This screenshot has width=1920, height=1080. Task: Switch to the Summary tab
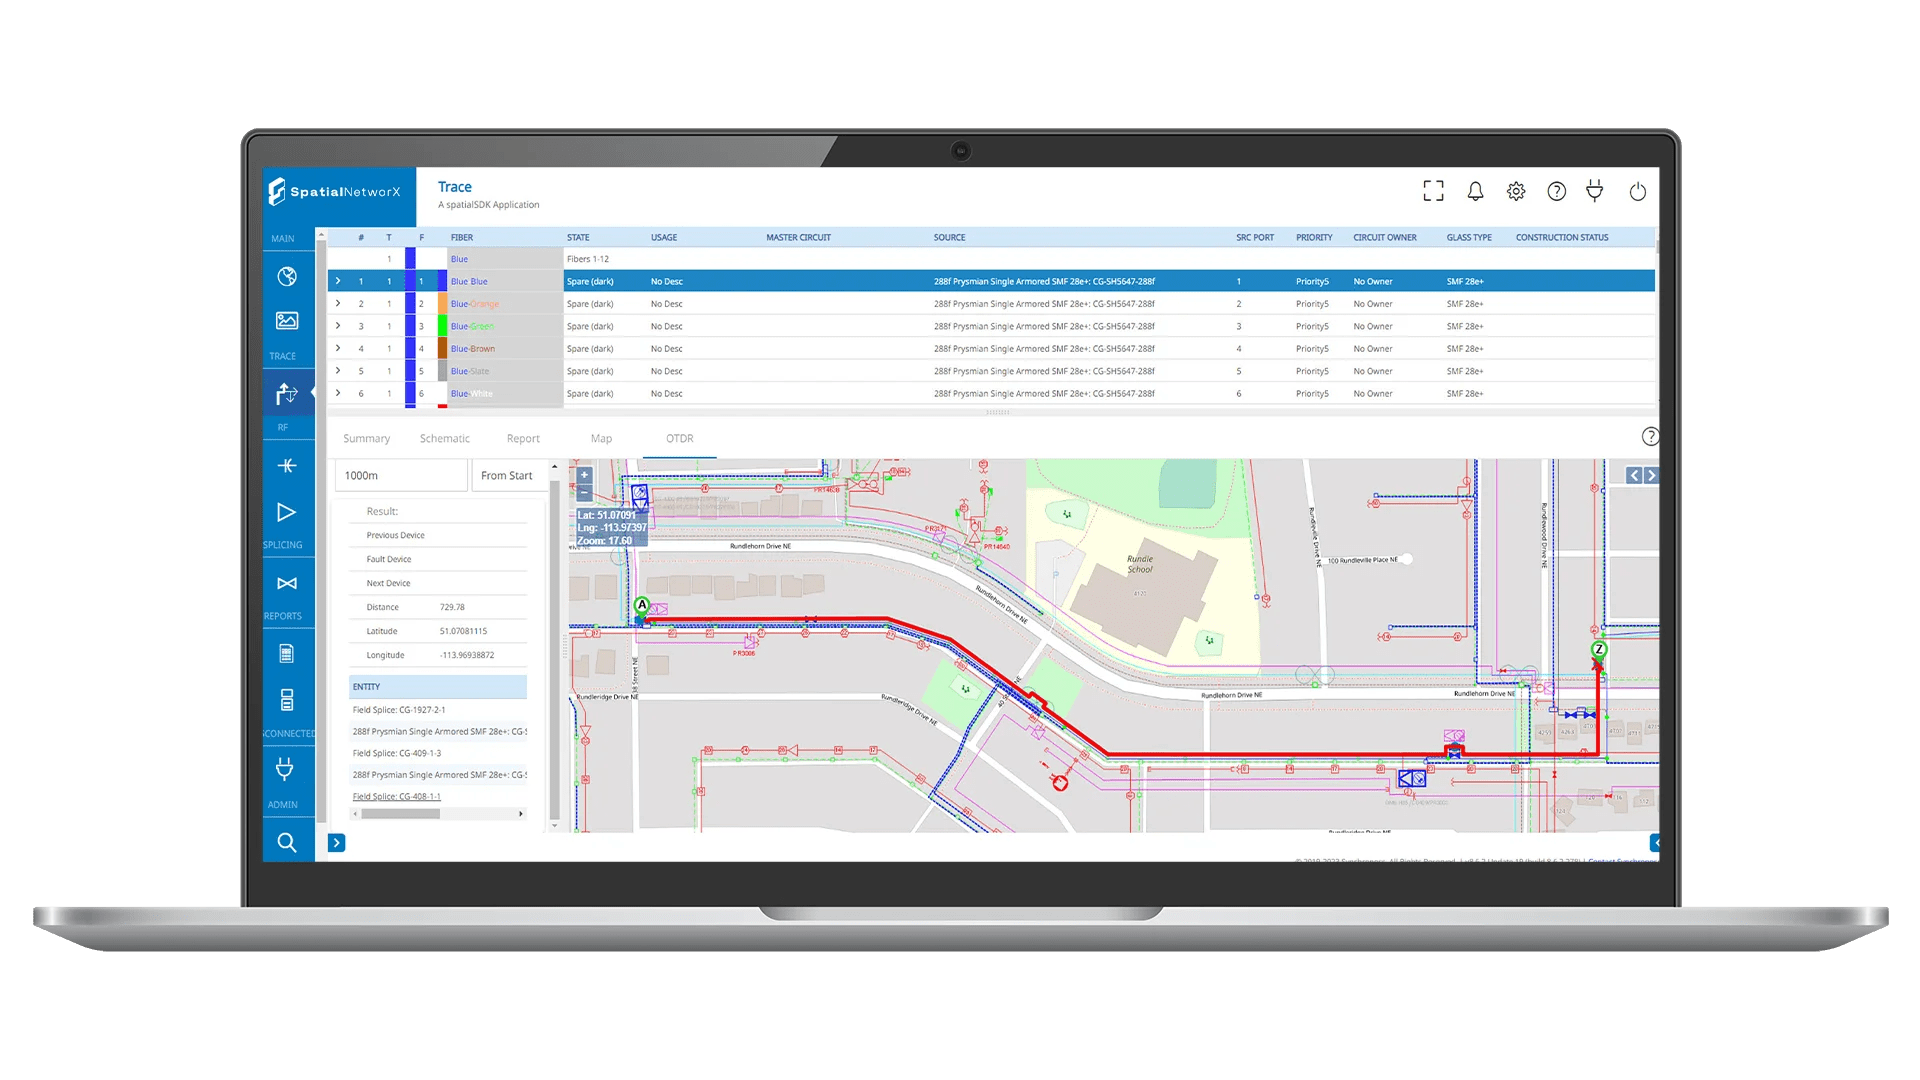[x=366, y=439]
